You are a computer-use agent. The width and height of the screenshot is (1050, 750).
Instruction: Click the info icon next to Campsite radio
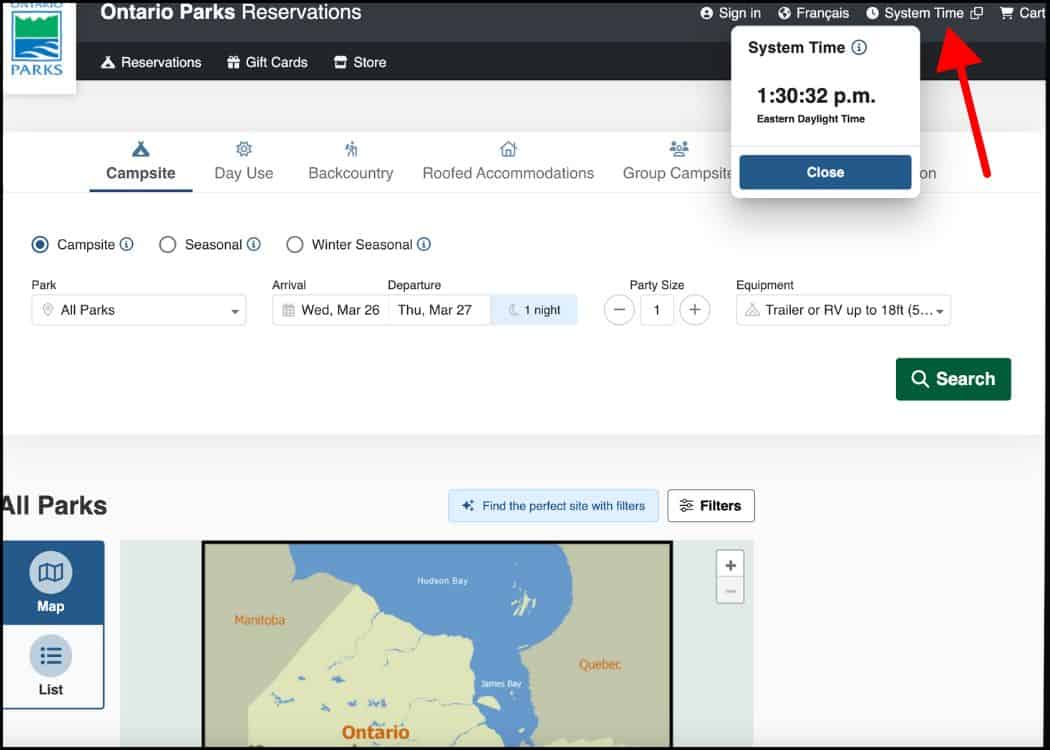click(x=127, y=244)
